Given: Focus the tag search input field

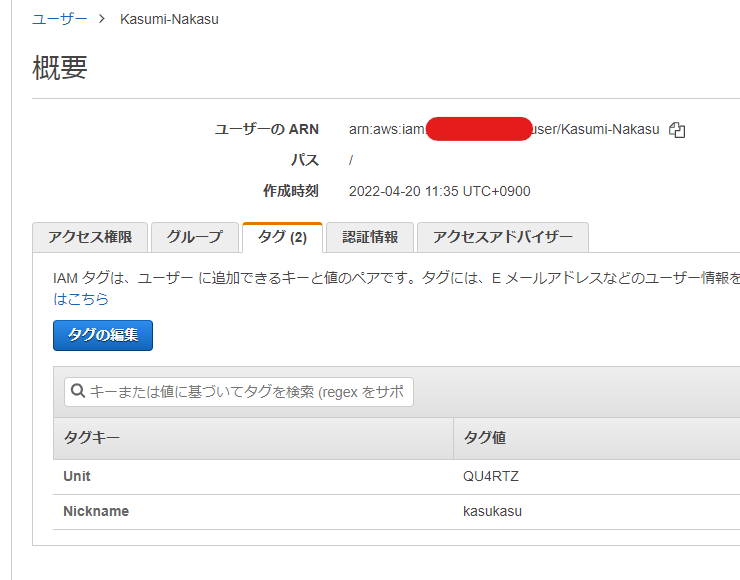Looking at the screenshot, I should (x=239, y=392).
